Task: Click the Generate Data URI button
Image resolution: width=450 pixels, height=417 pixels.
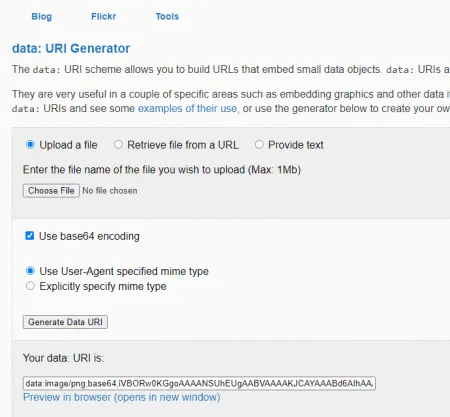Action: (65, 322)
